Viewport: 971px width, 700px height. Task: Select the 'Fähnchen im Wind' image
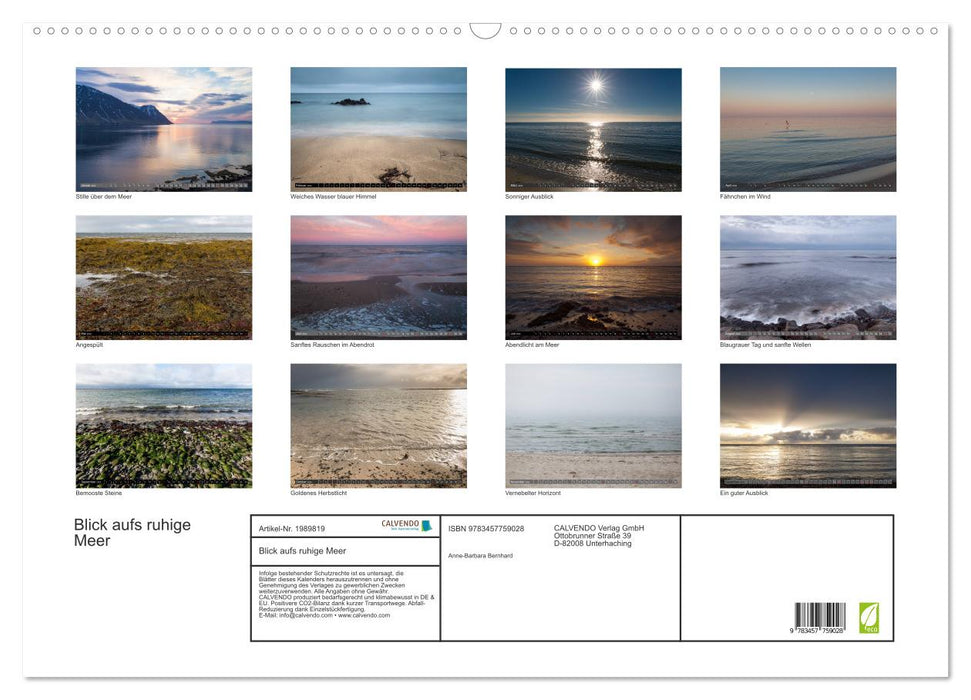point(808,129)
